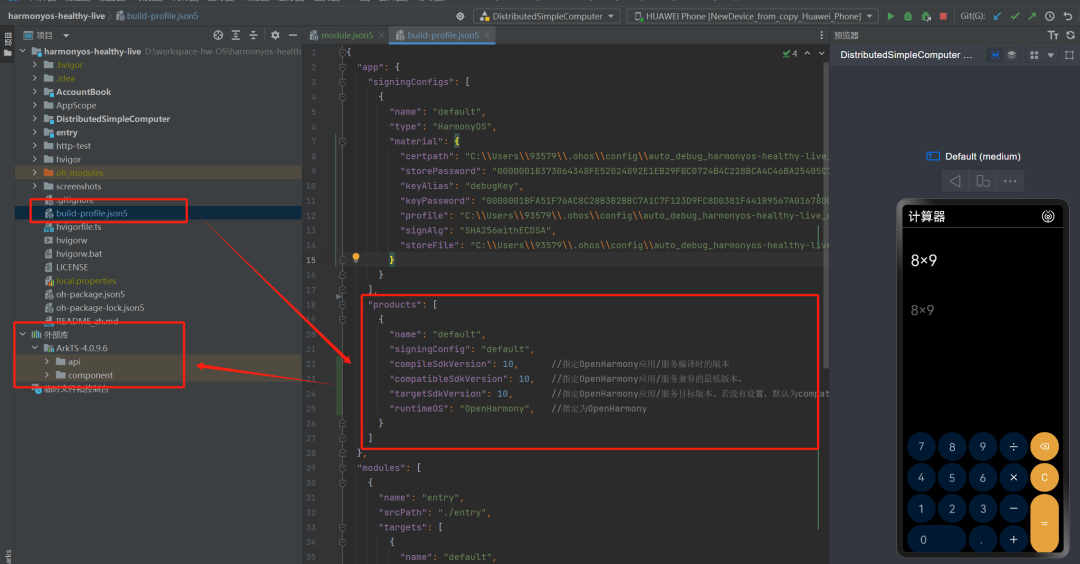1080x564 pixels.
Task: Click build-profile.json5 breadcrumb in navigation bar
Action: 157,16
